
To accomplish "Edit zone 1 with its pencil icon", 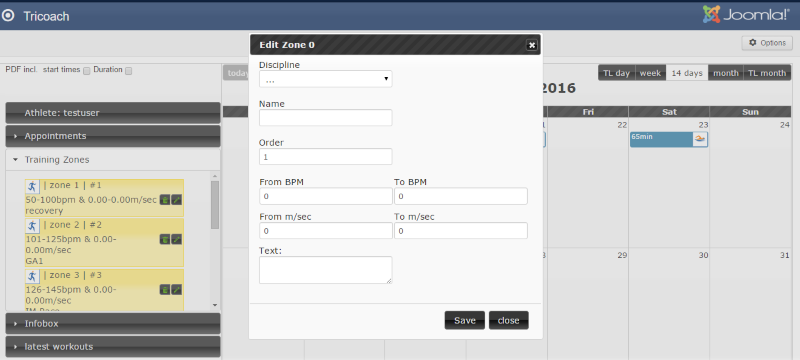I will (177, 199).
